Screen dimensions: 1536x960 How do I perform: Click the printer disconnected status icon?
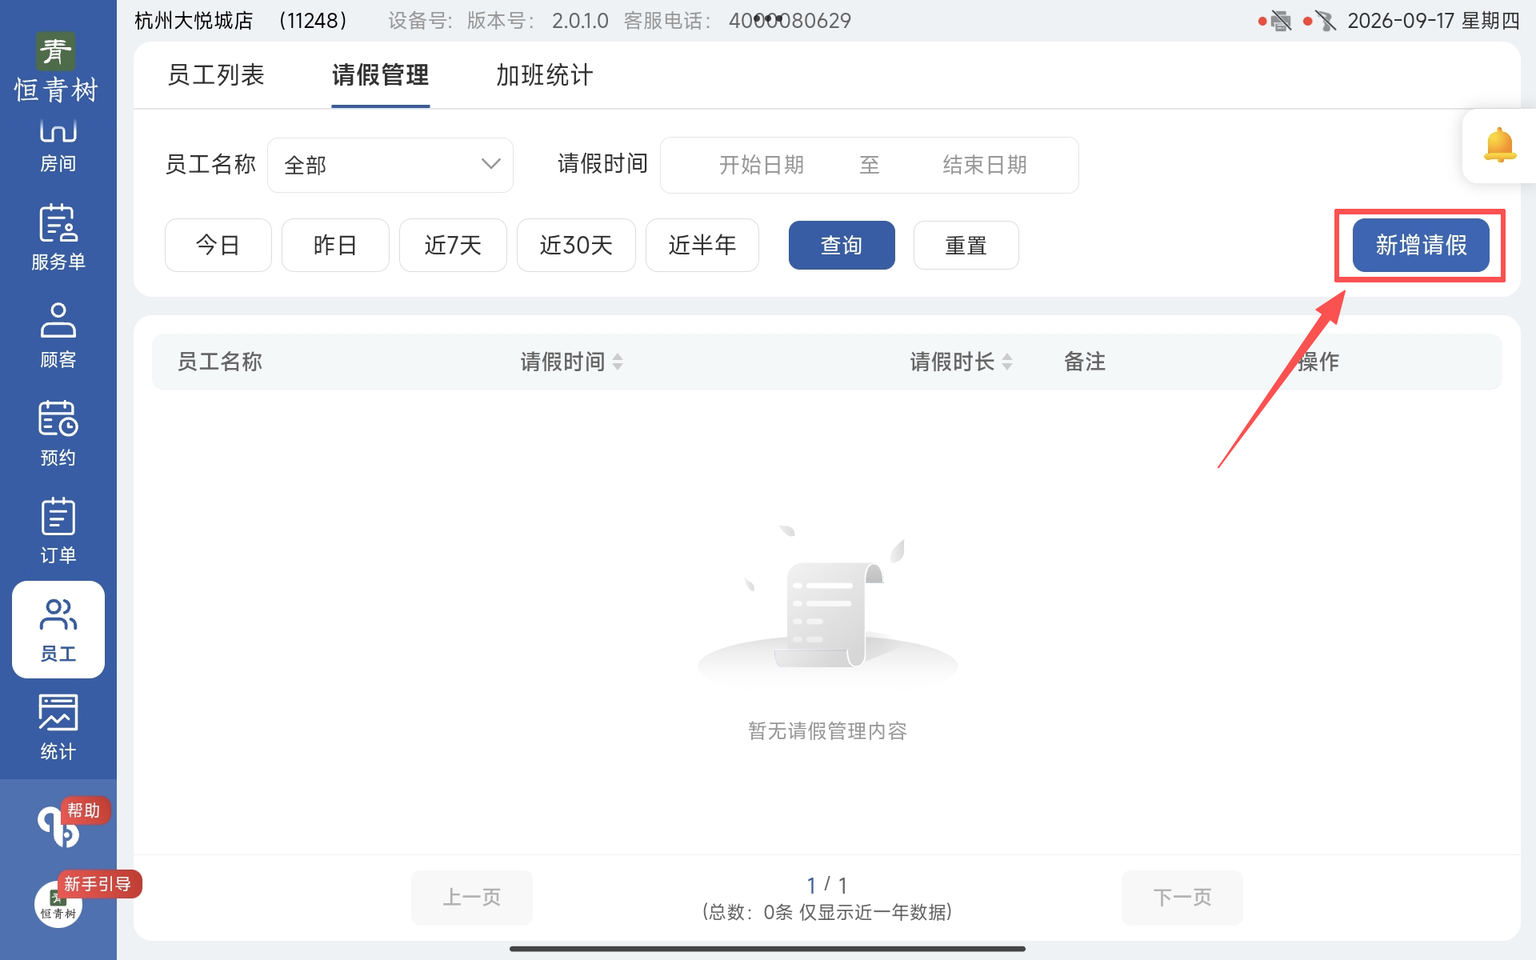click(1280, 21)
